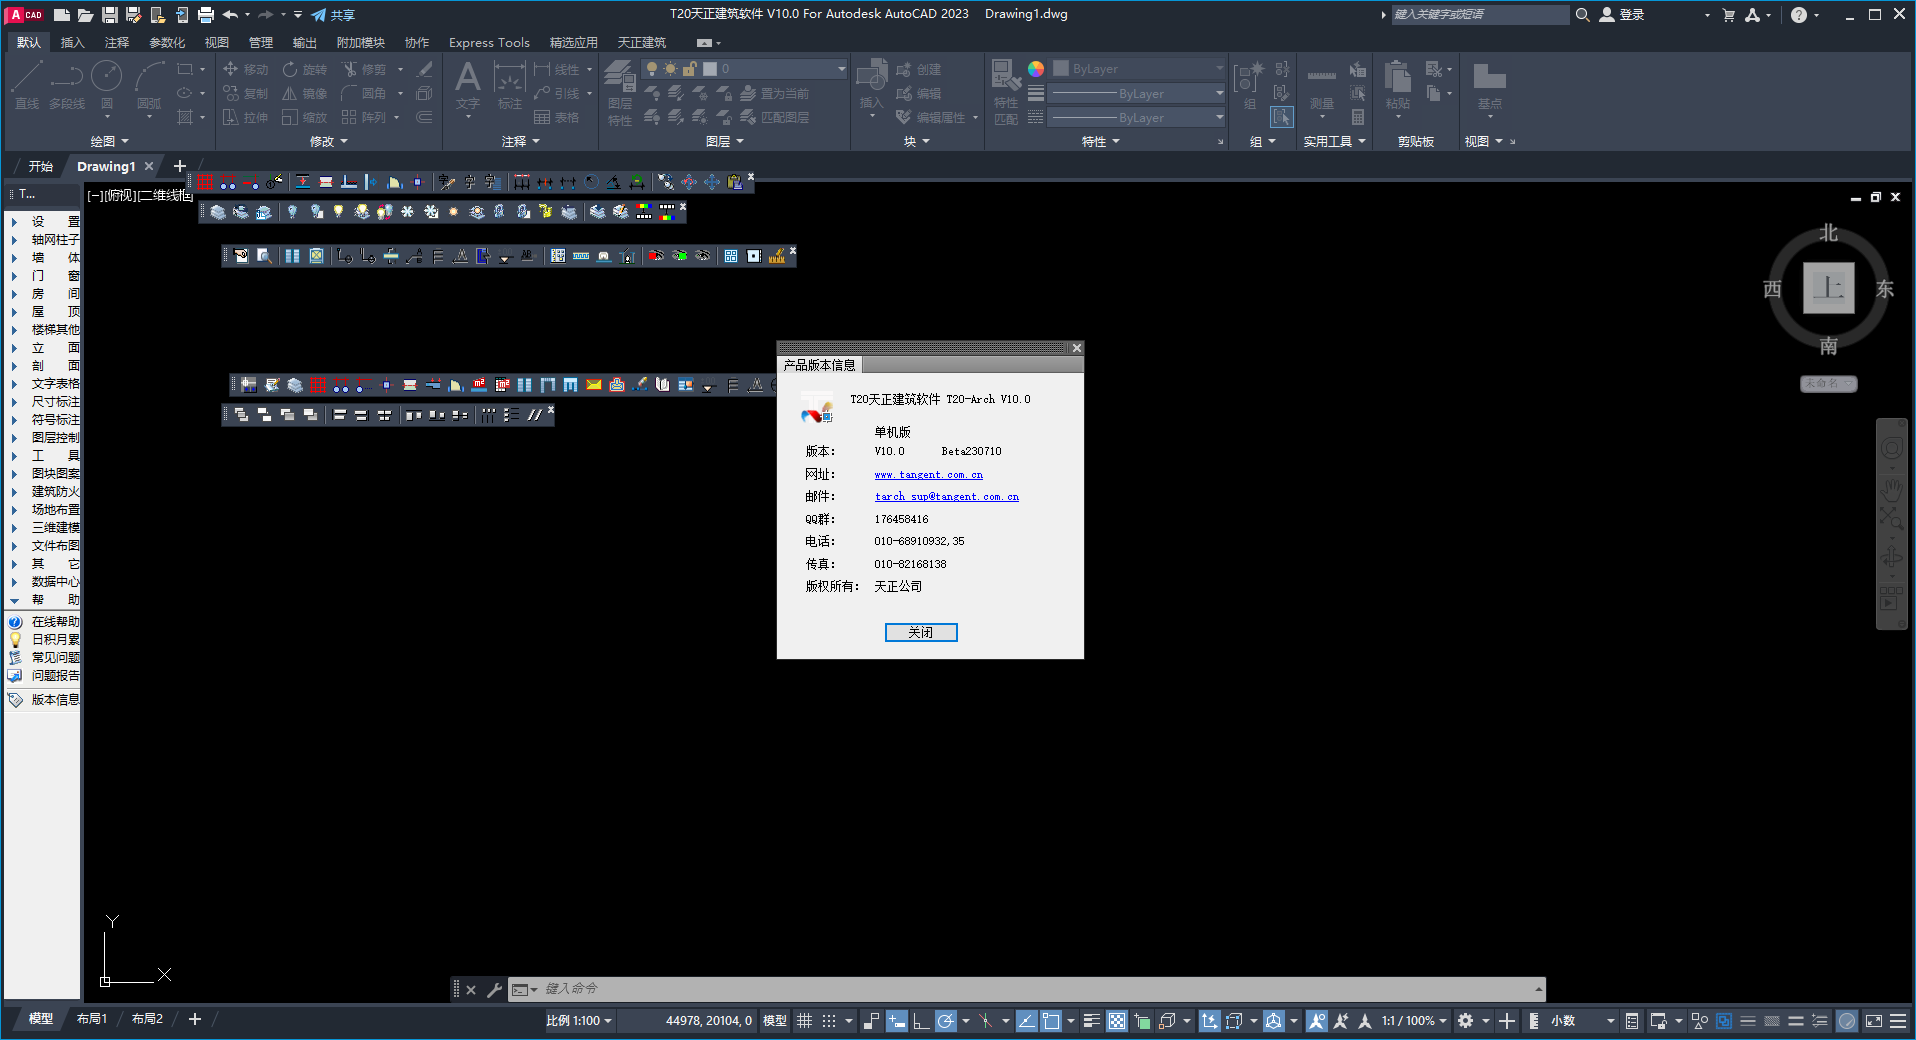Switch to the 布局1 layout tab
1916x1040 pixels.
pos(91,1019)
